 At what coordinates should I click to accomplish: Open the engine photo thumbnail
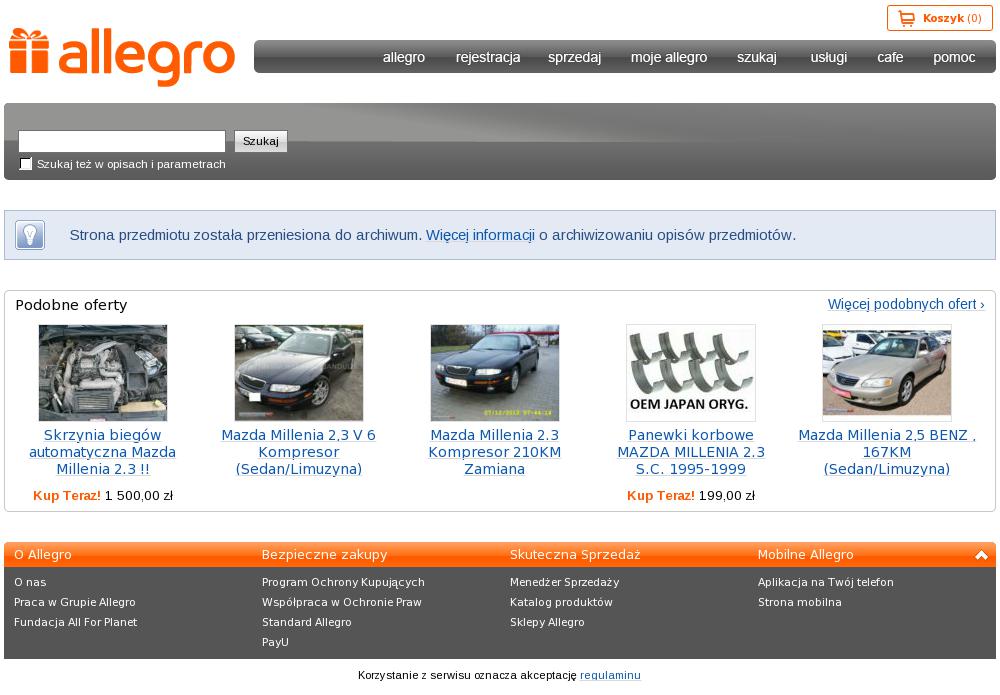[x=103, y=373]
